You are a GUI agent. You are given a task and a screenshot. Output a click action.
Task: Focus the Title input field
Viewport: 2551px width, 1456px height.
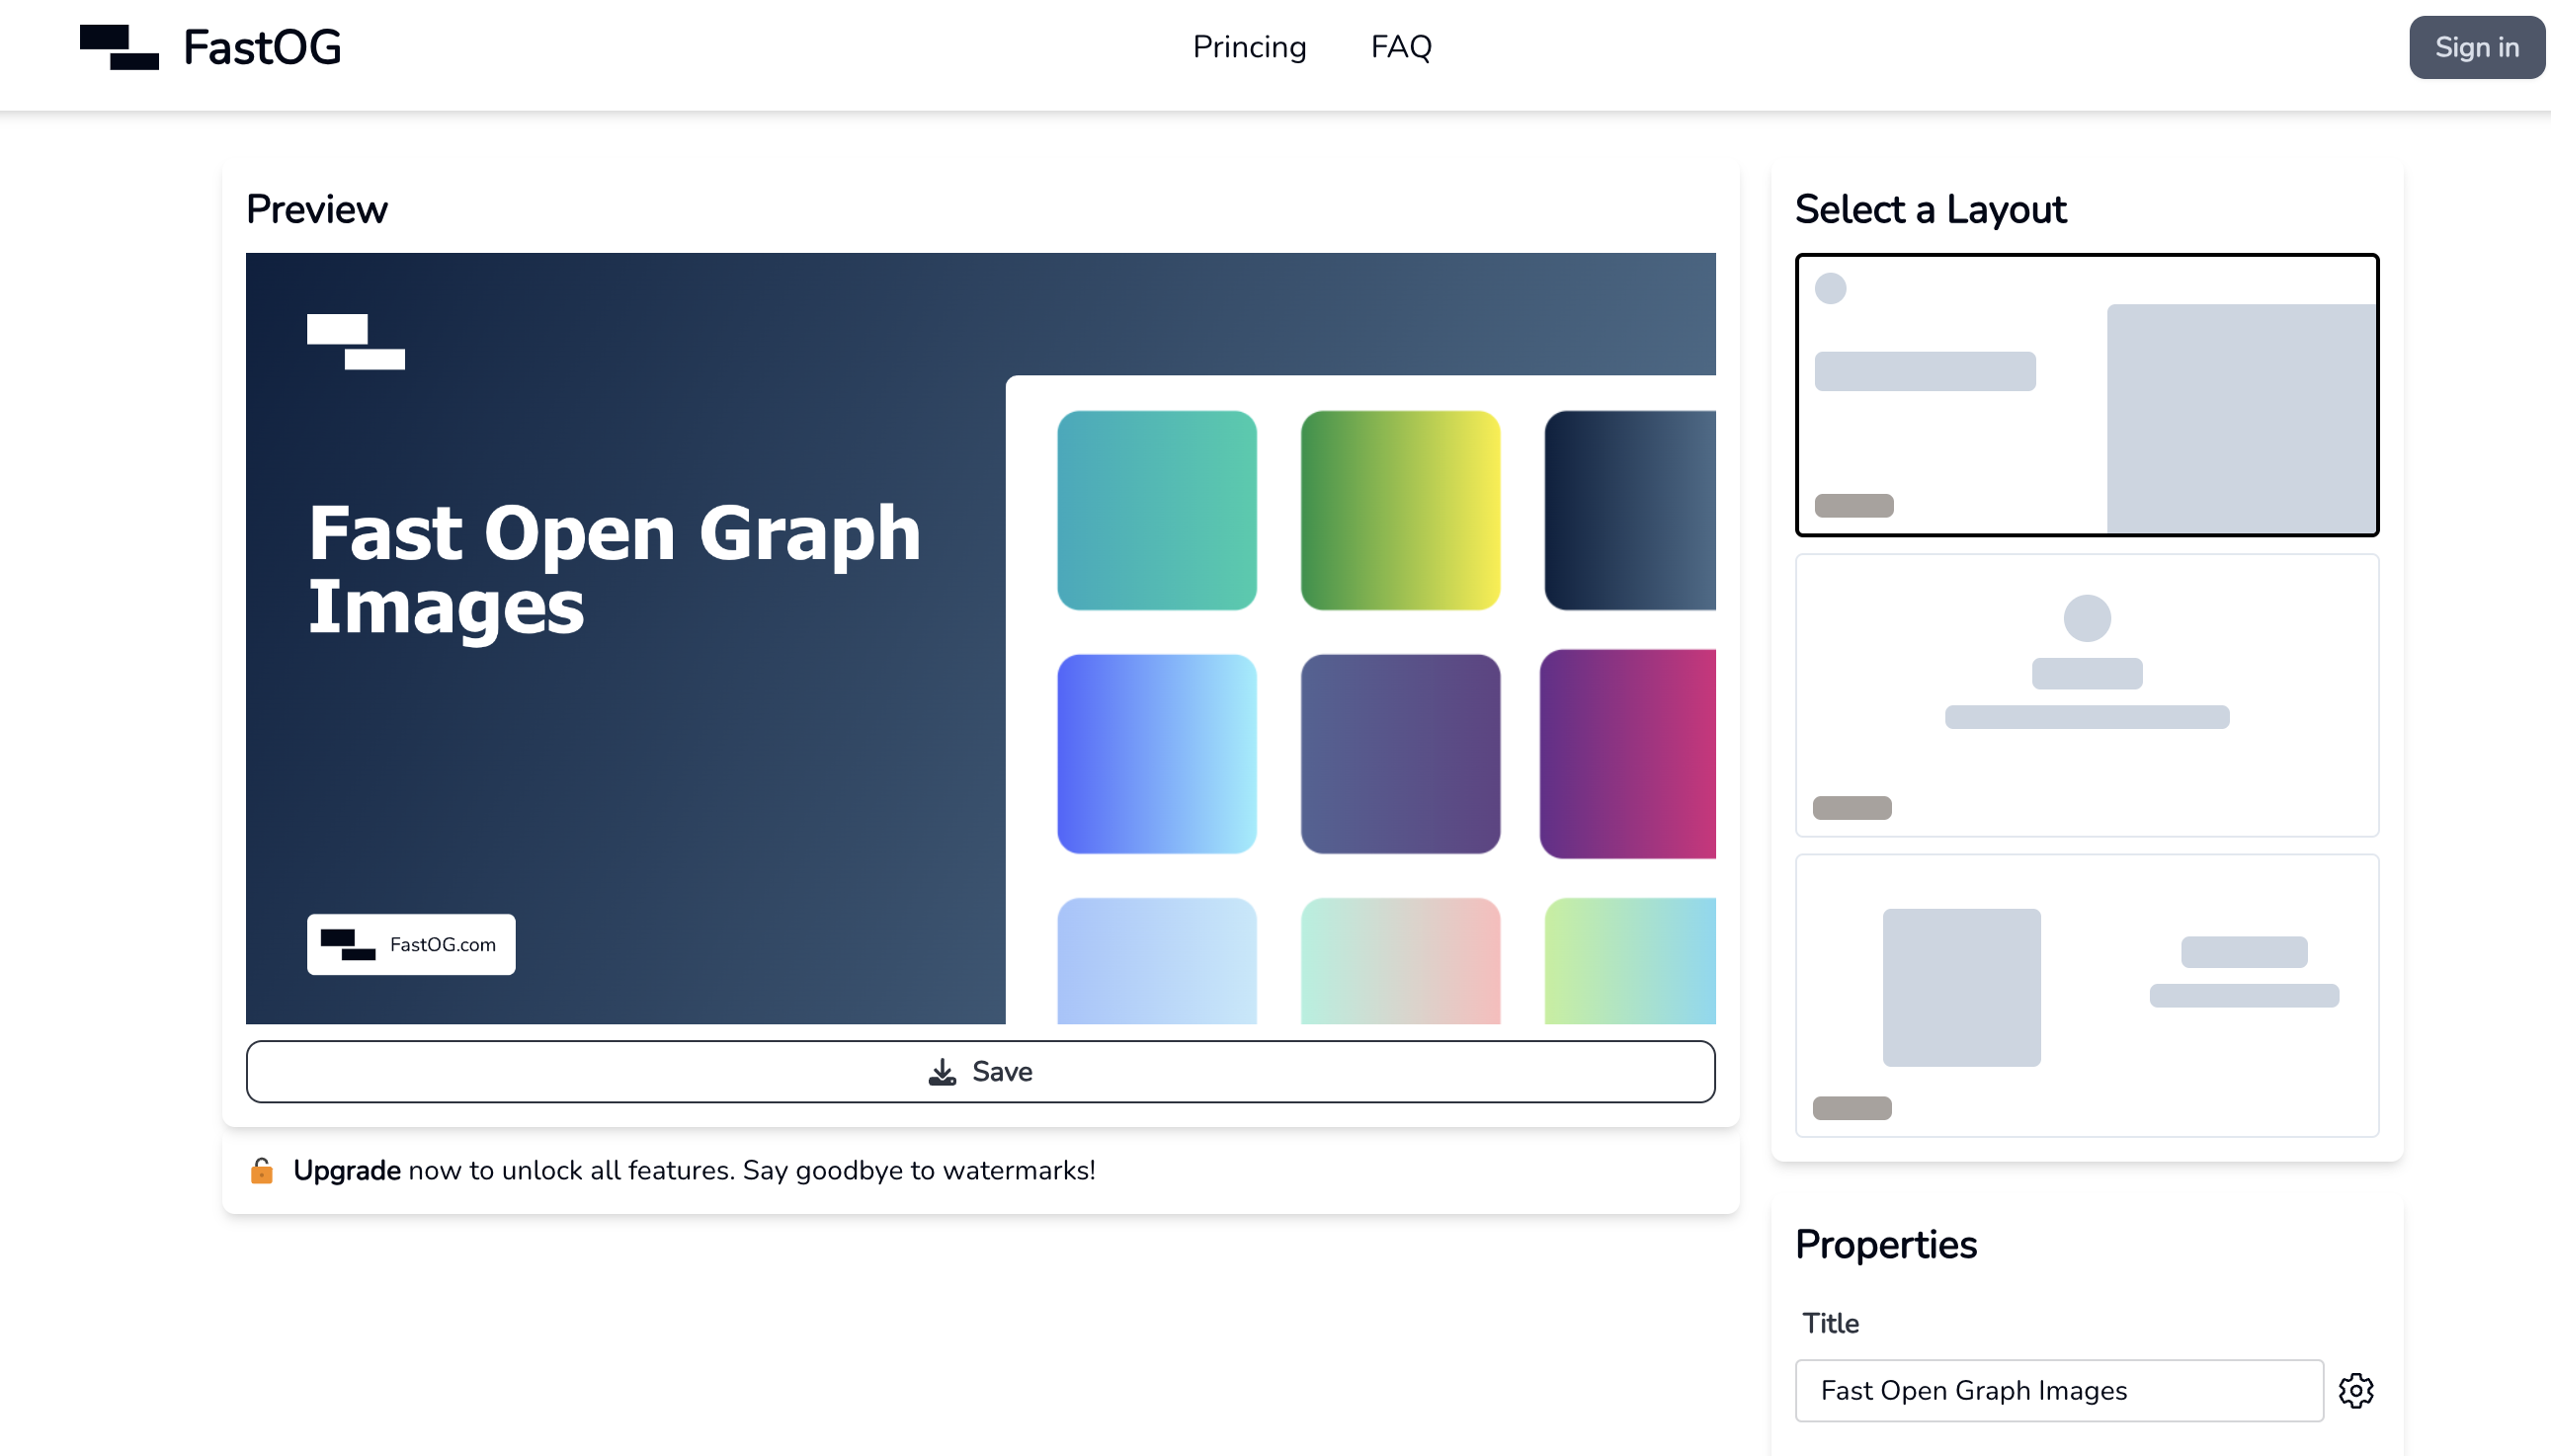pyautogui.click(x=2058, y=1390)
